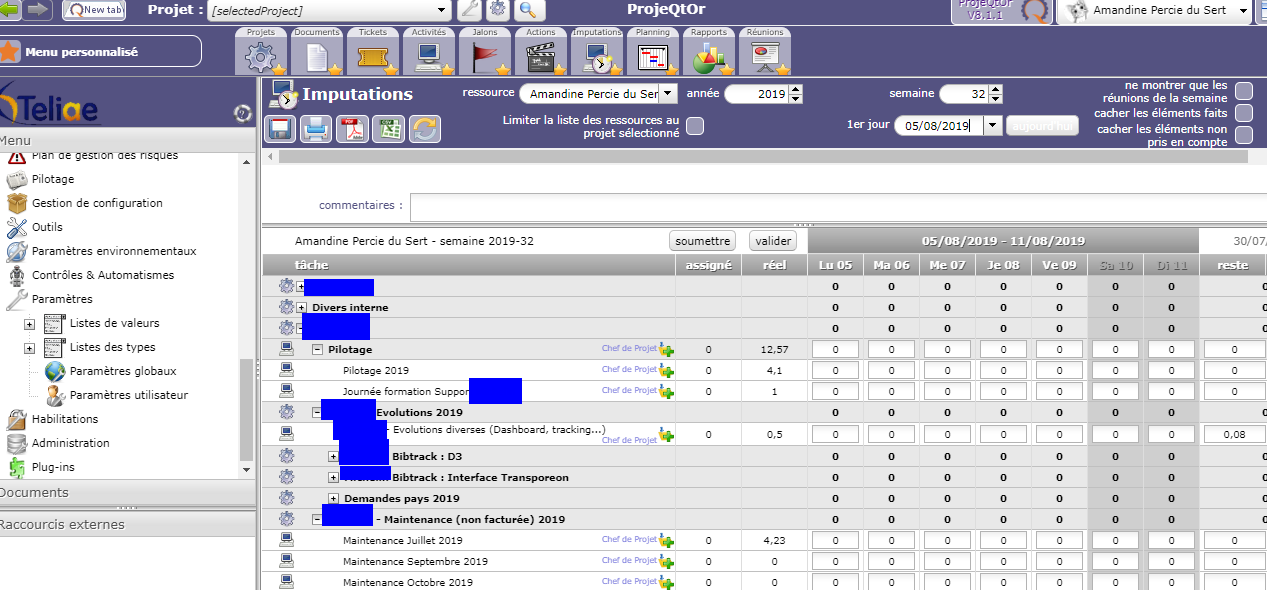Viewport: 1267px width, 590px height.
Task: Export imputations to CSV
Action: 388,129
